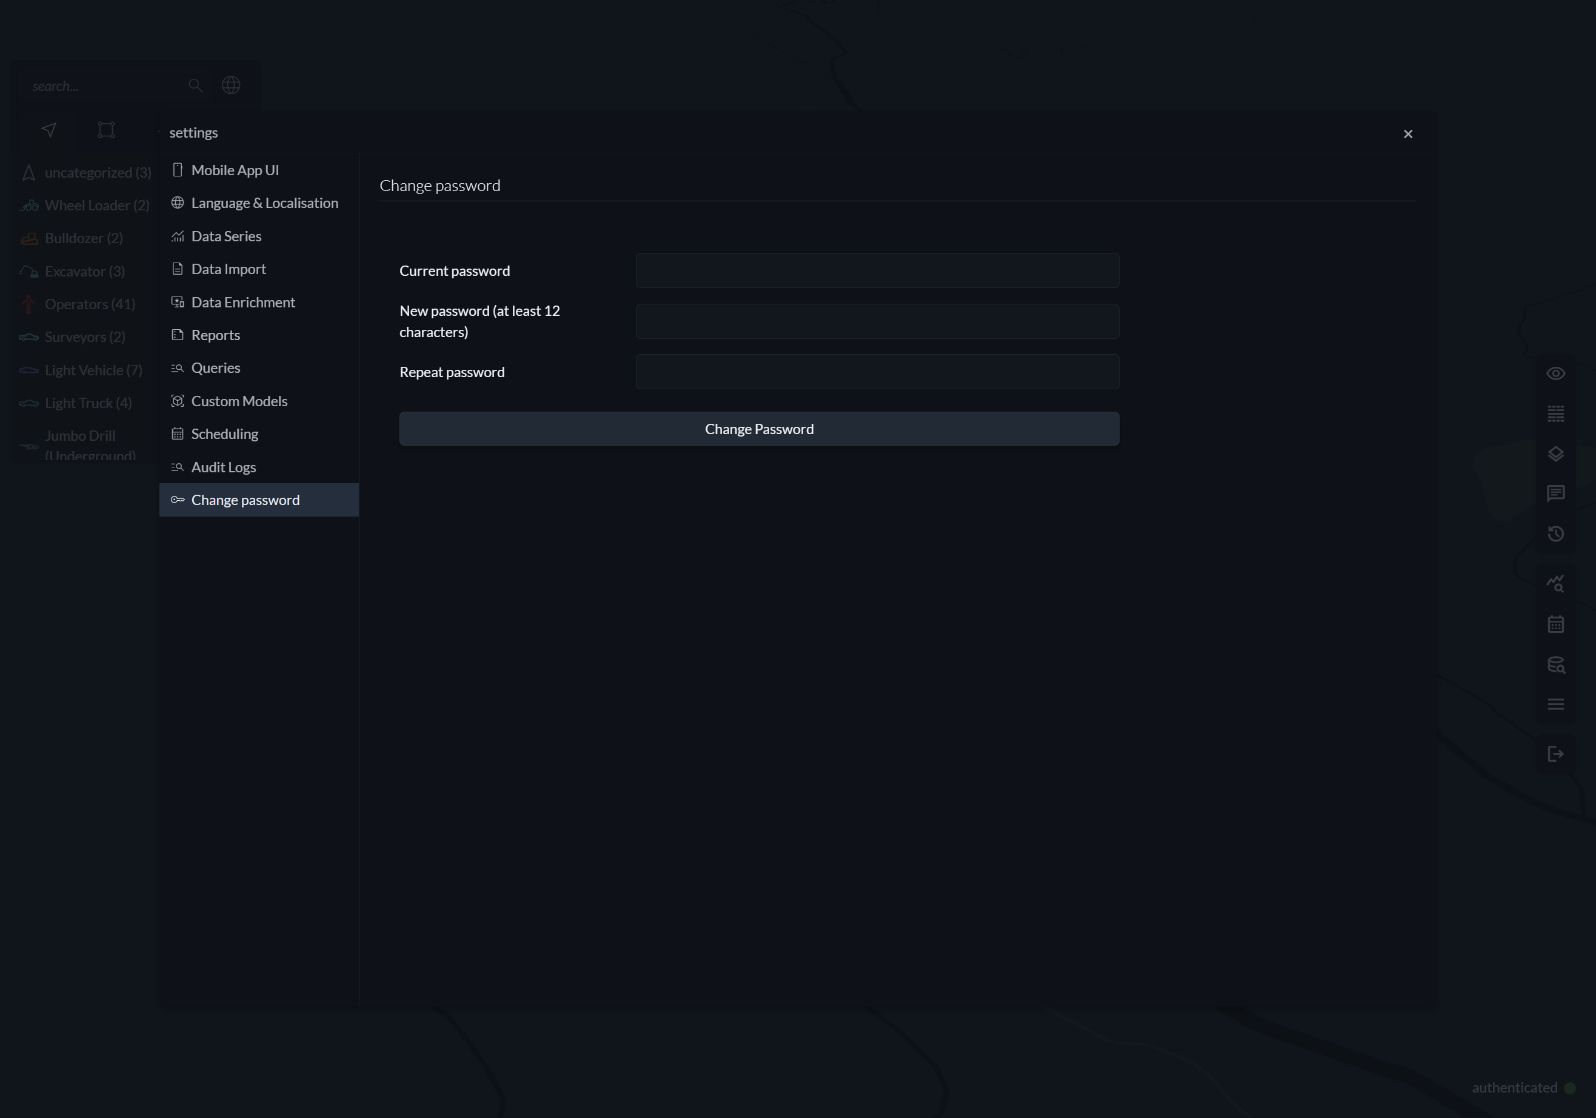Open the layers icon in right toolbar
This screenshot has height=1118, width=1596.
[1556, 454]
